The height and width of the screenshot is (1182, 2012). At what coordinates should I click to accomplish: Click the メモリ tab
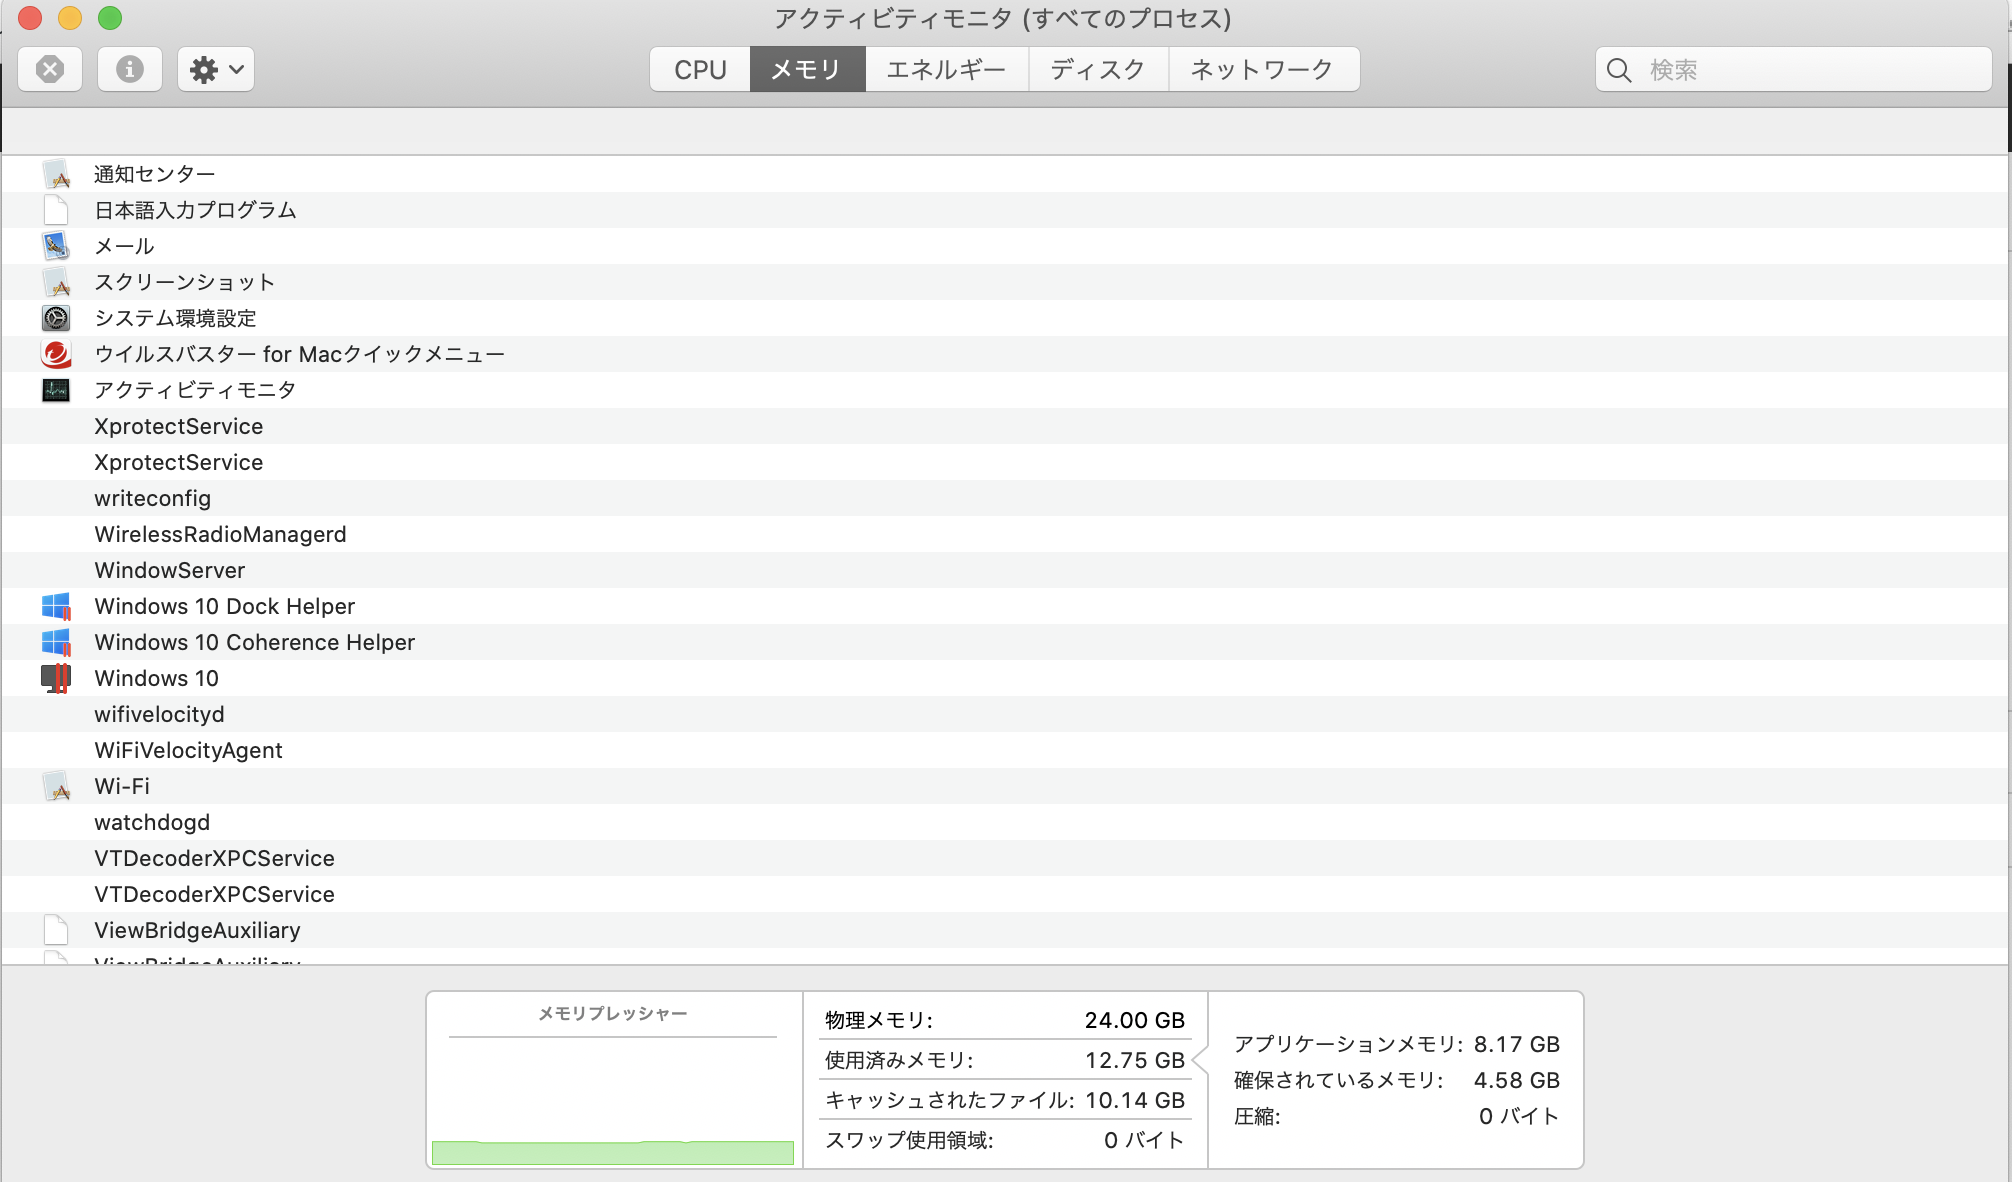coord(806,69)
